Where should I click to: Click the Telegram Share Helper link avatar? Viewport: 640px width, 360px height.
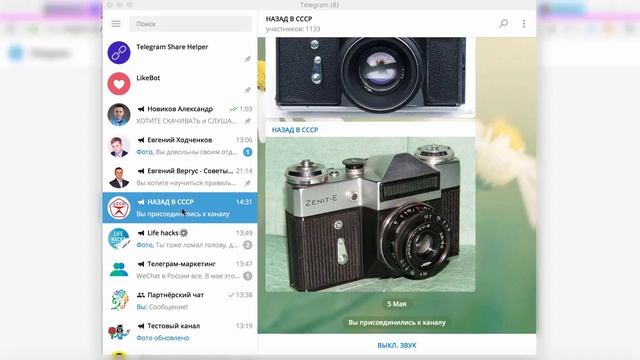119,53
